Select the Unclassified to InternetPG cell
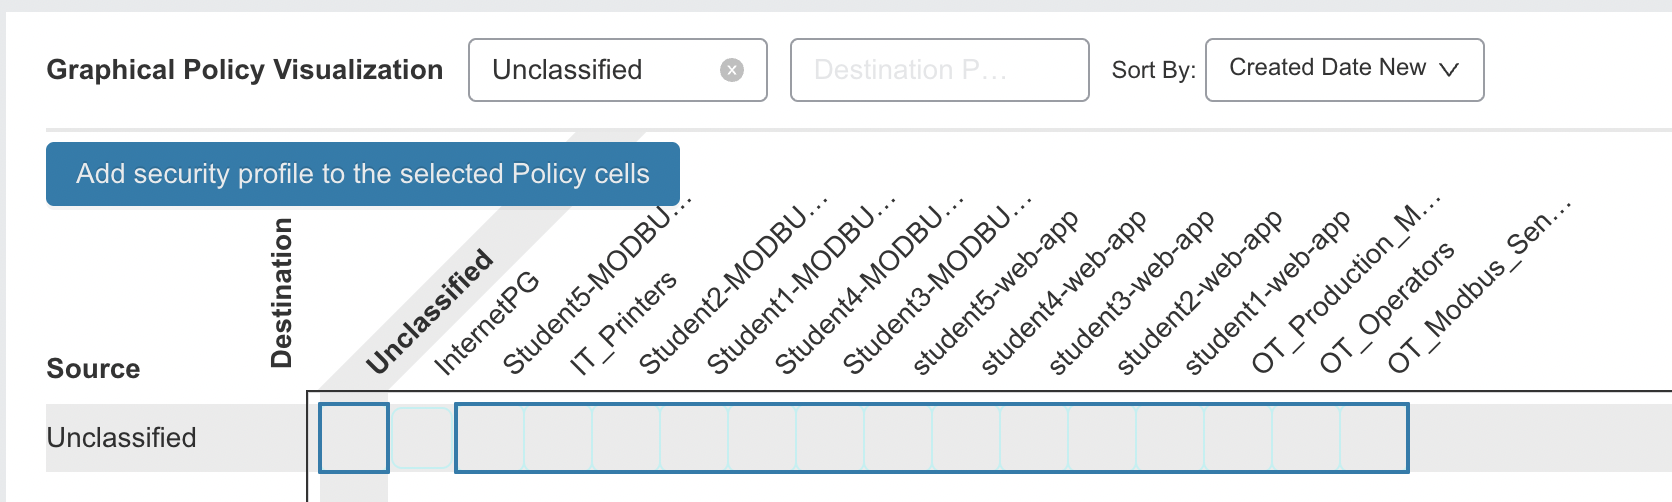The height and width of the screenshot is (502, 1672). (422, 438)
